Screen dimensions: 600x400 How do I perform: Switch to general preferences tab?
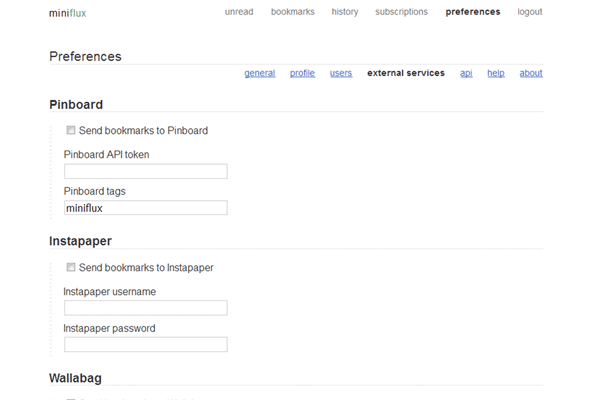260,73
